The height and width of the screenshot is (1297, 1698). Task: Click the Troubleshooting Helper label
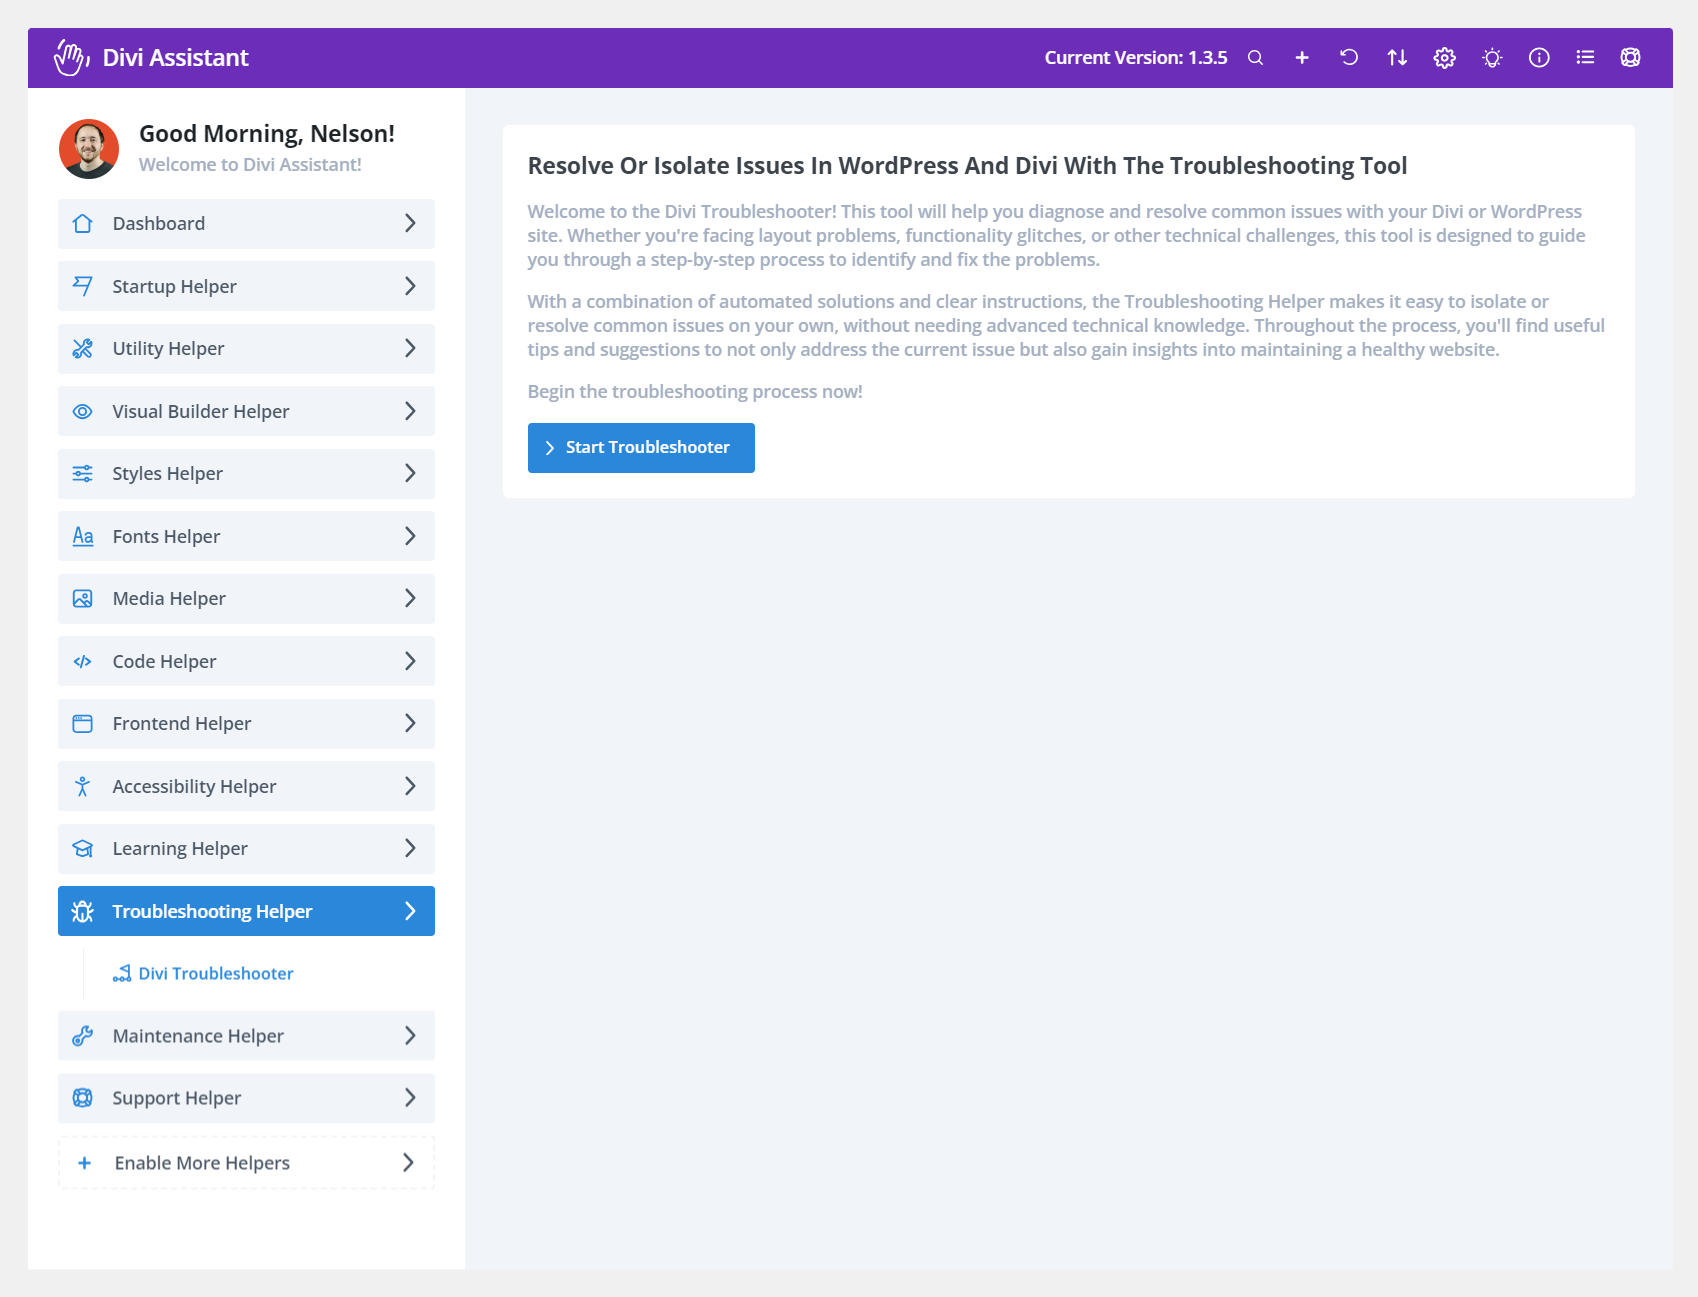212,911
